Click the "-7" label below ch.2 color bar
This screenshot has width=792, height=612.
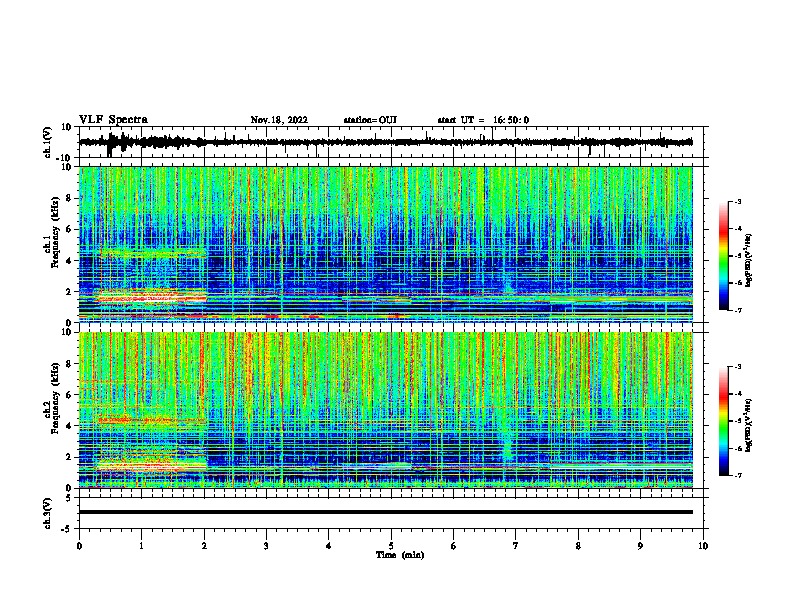click(x=737, y=475)
